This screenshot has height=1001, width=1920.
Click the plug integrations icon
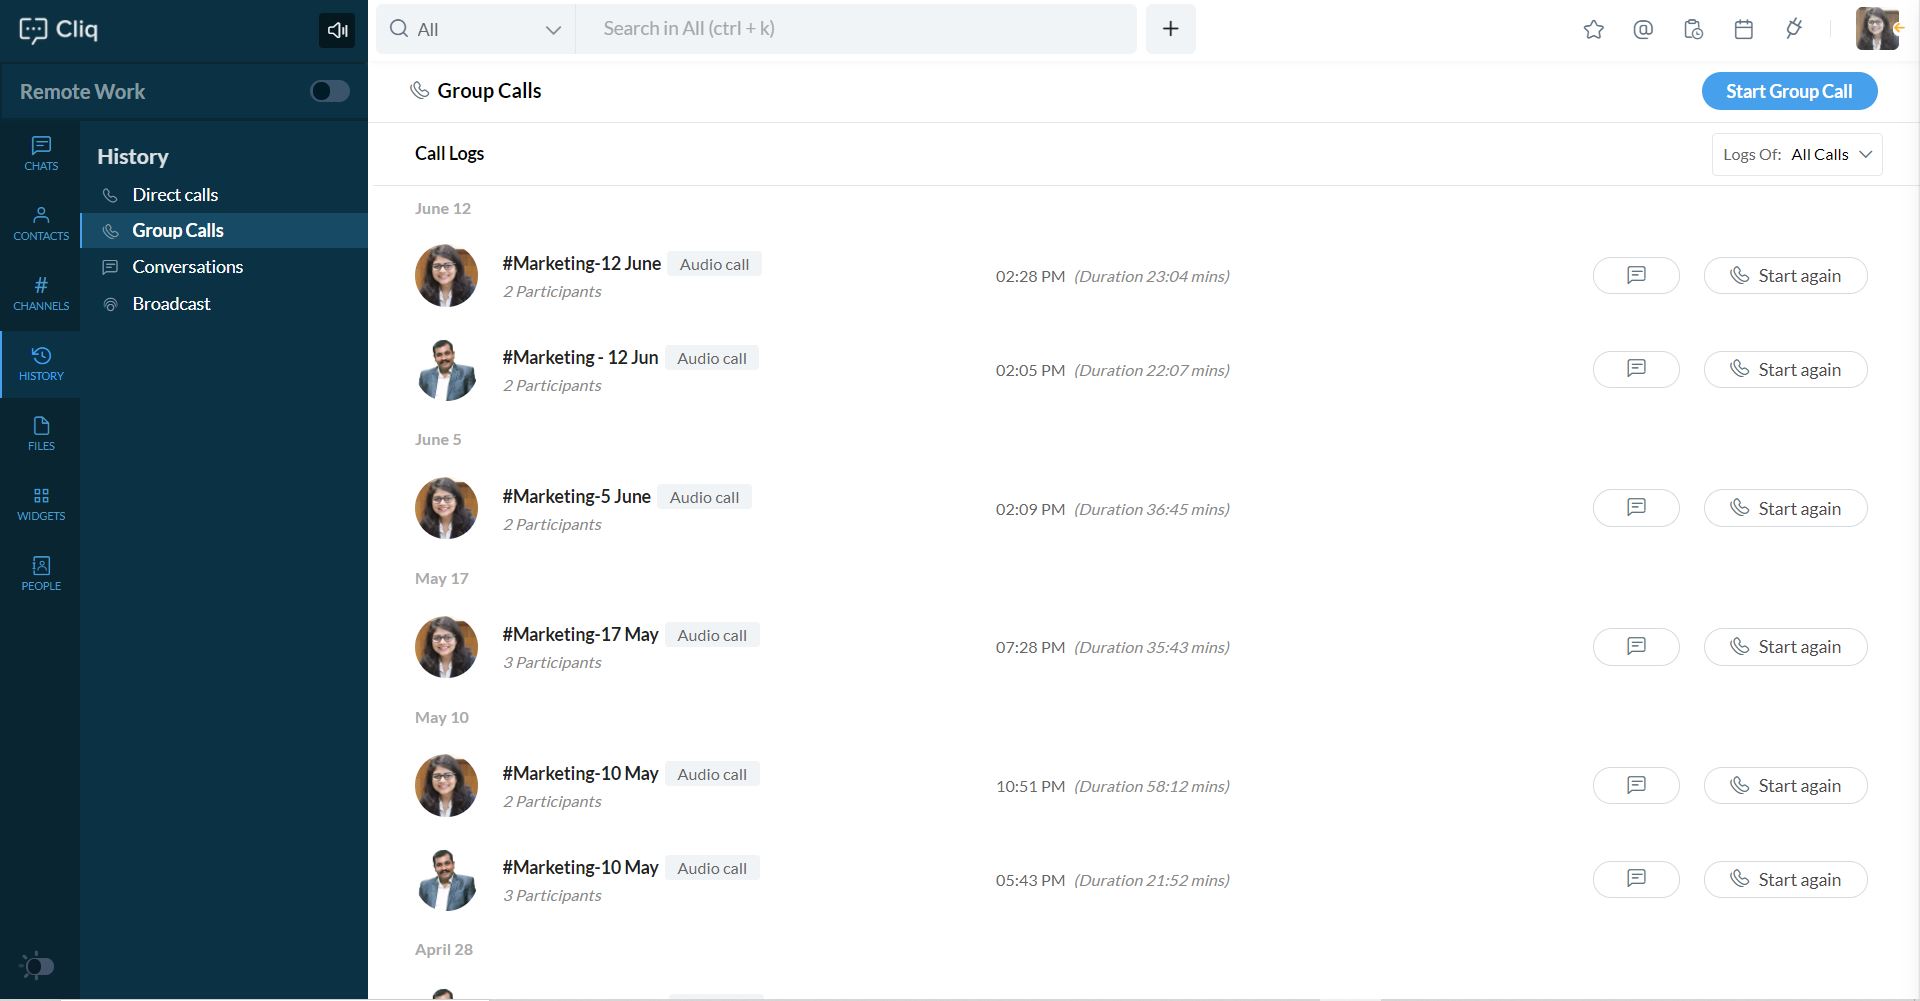[1794, 29]
